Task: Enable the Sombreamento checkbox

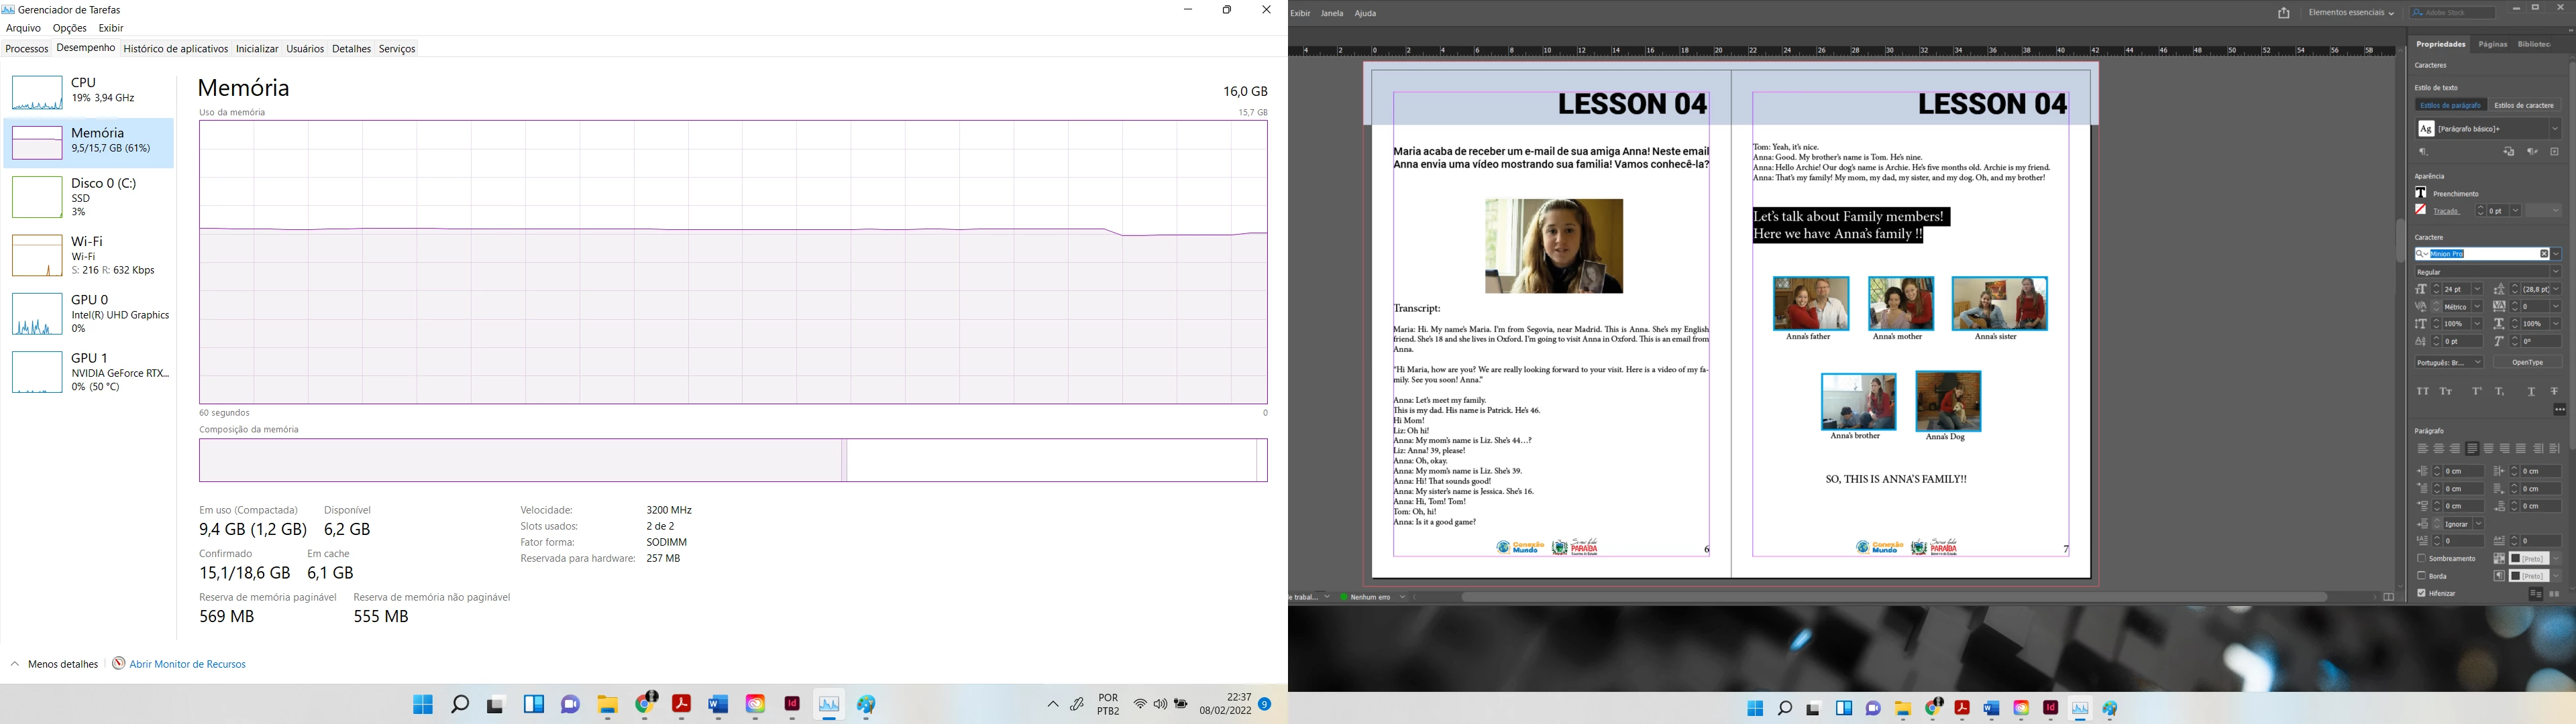Action: click(2421, 559)
